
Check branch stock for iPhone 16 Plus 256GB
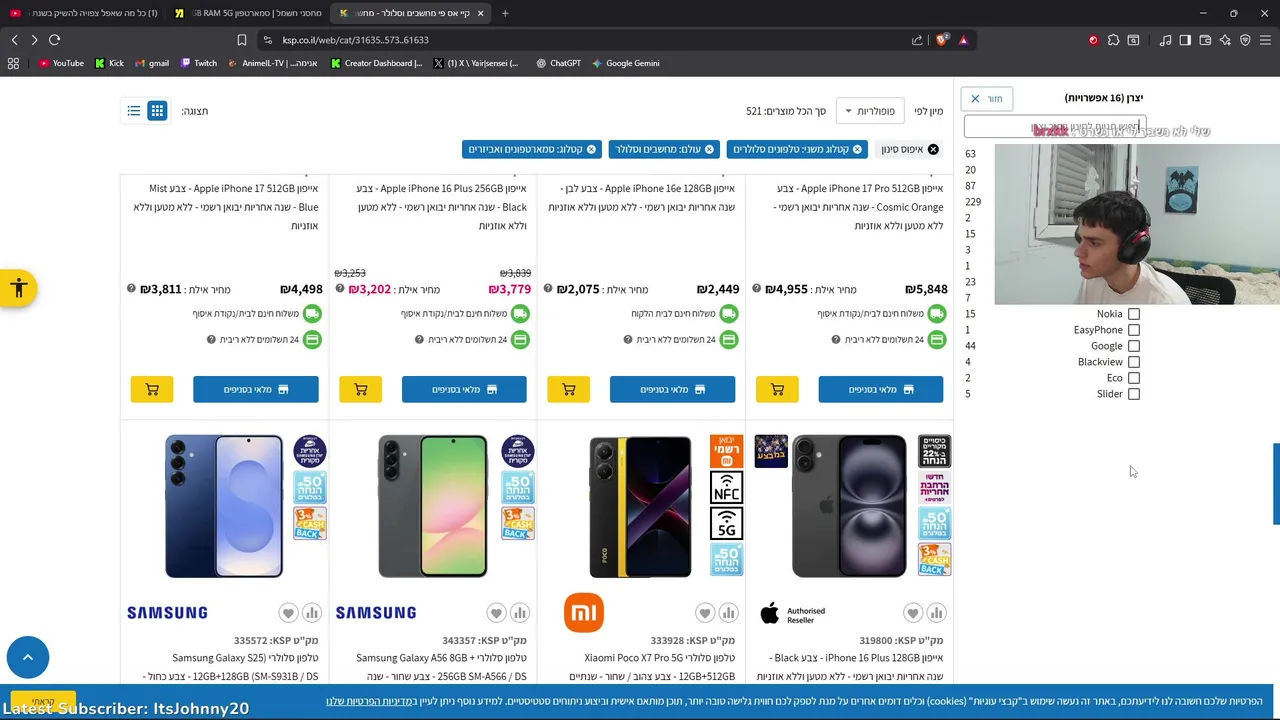(464, 389)
